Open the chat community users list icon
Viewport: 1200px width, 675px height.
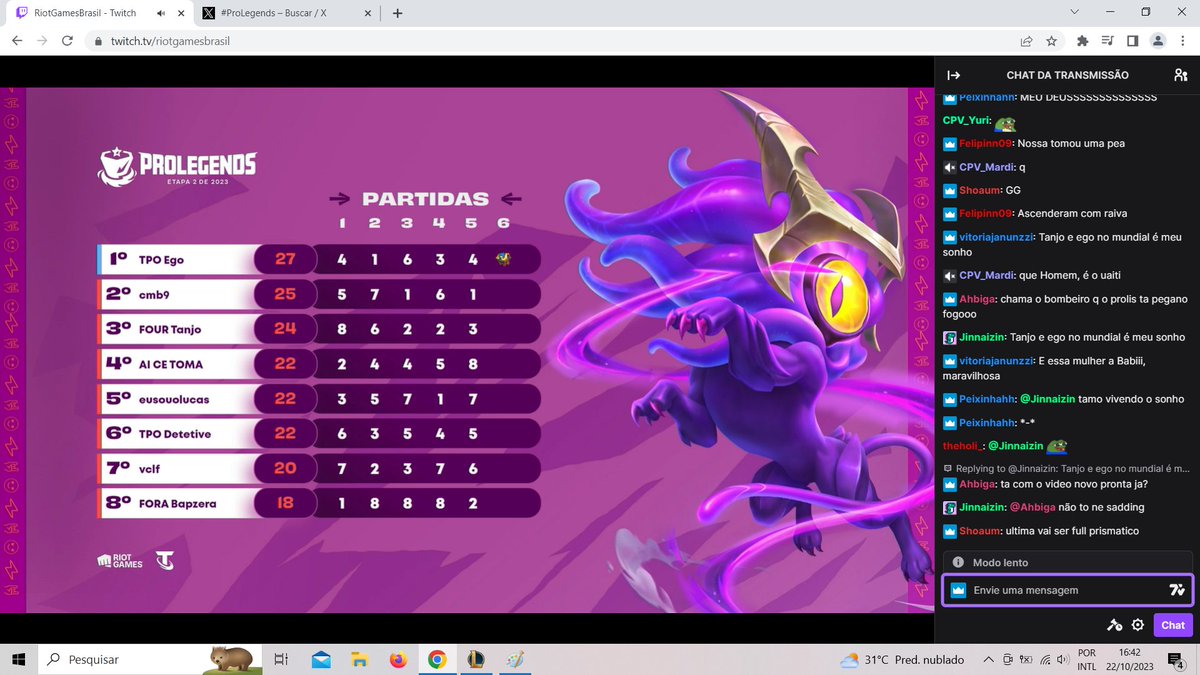1180,75
